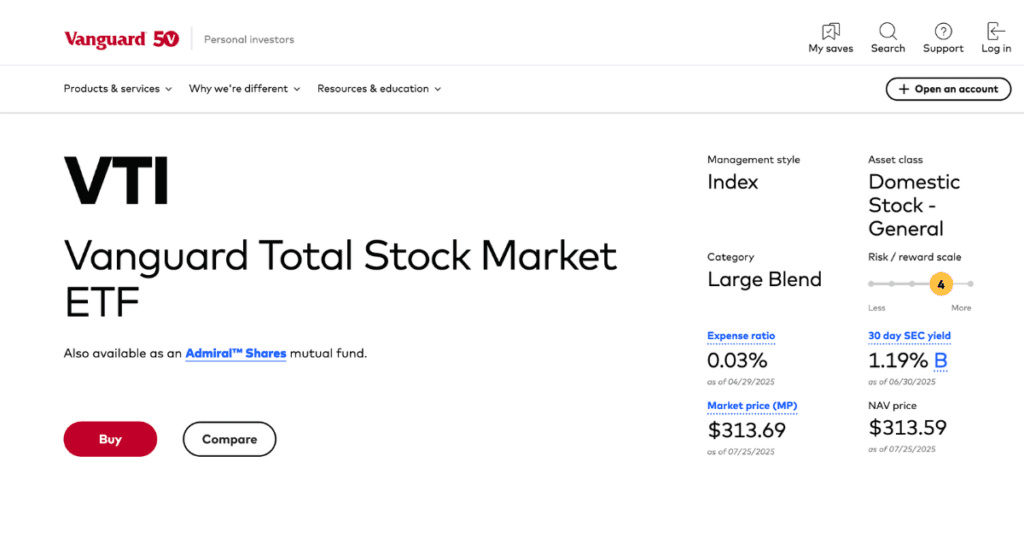Image resolution: width=1024 pixels, height=538 pixels.
Task: Click the risk scale level 4 marker
Action: tap(941, 284)
